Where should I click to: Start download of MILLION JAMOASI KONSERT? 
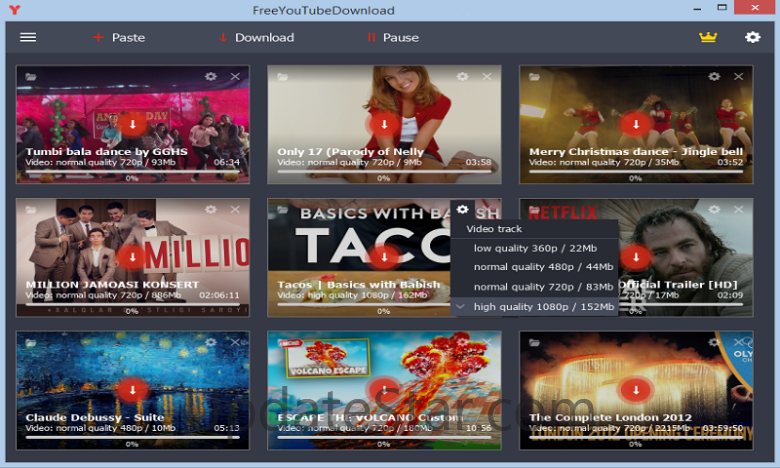pos(132,257)
